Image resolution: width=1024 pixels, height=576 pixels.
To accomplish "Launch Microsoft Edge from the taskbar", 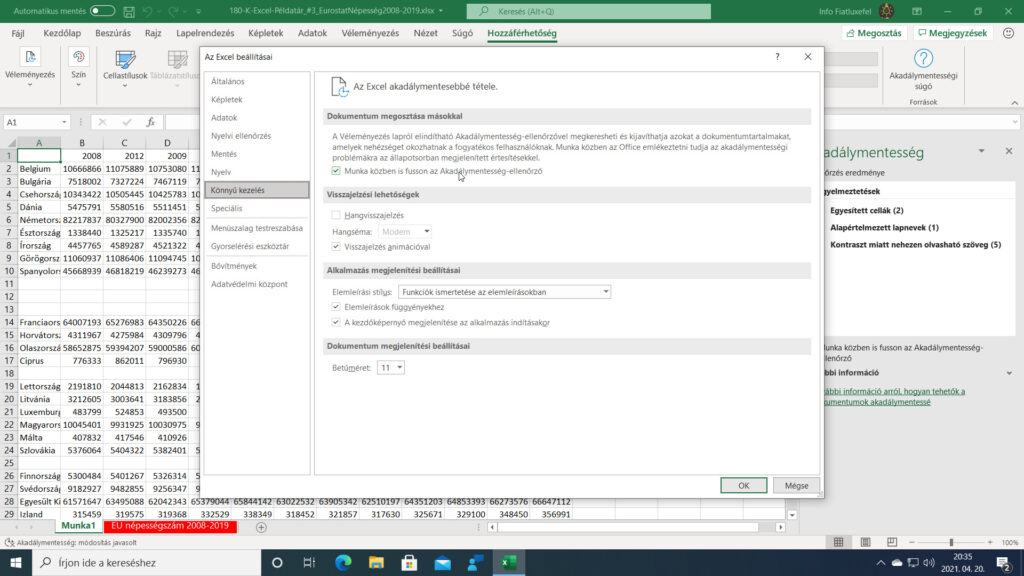I will coord(343,562).
